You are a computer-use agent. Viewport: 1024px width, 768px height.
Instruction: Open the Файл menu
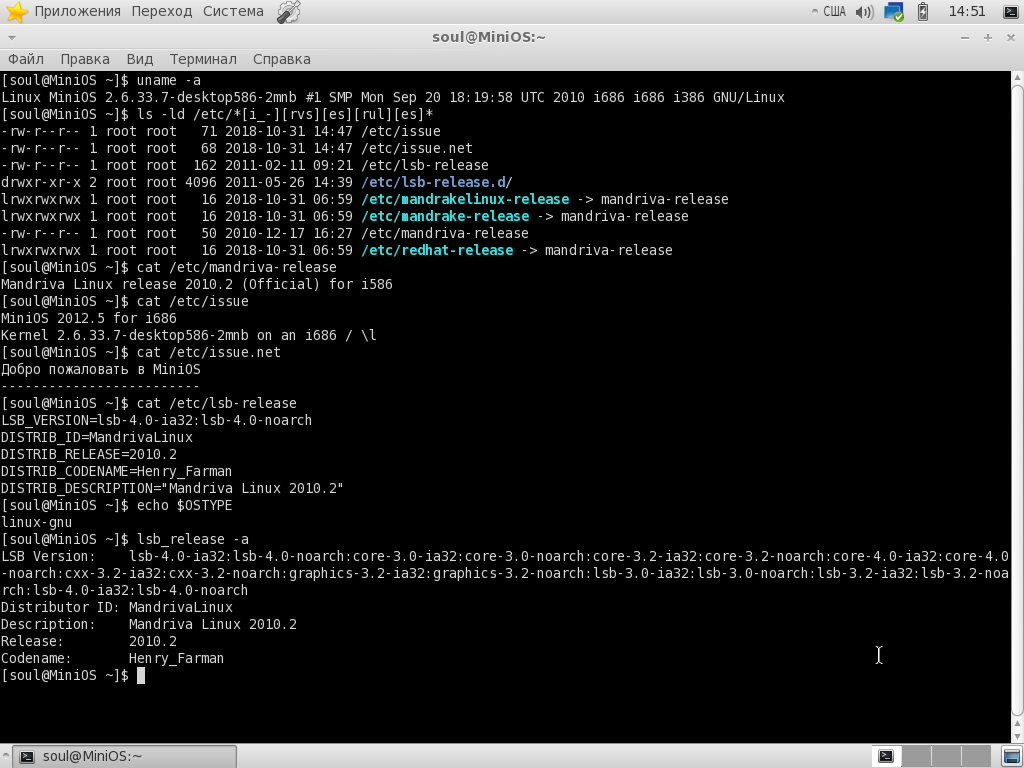(26, 59)
